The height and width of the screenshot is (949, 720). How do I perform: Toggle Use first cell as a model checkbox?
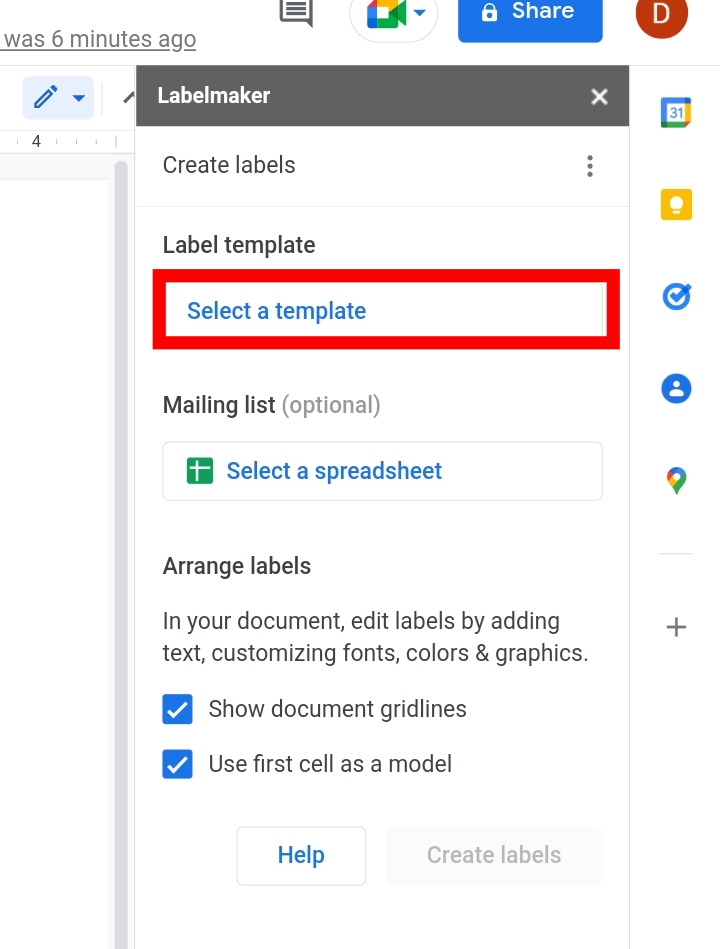pos(177,764)
